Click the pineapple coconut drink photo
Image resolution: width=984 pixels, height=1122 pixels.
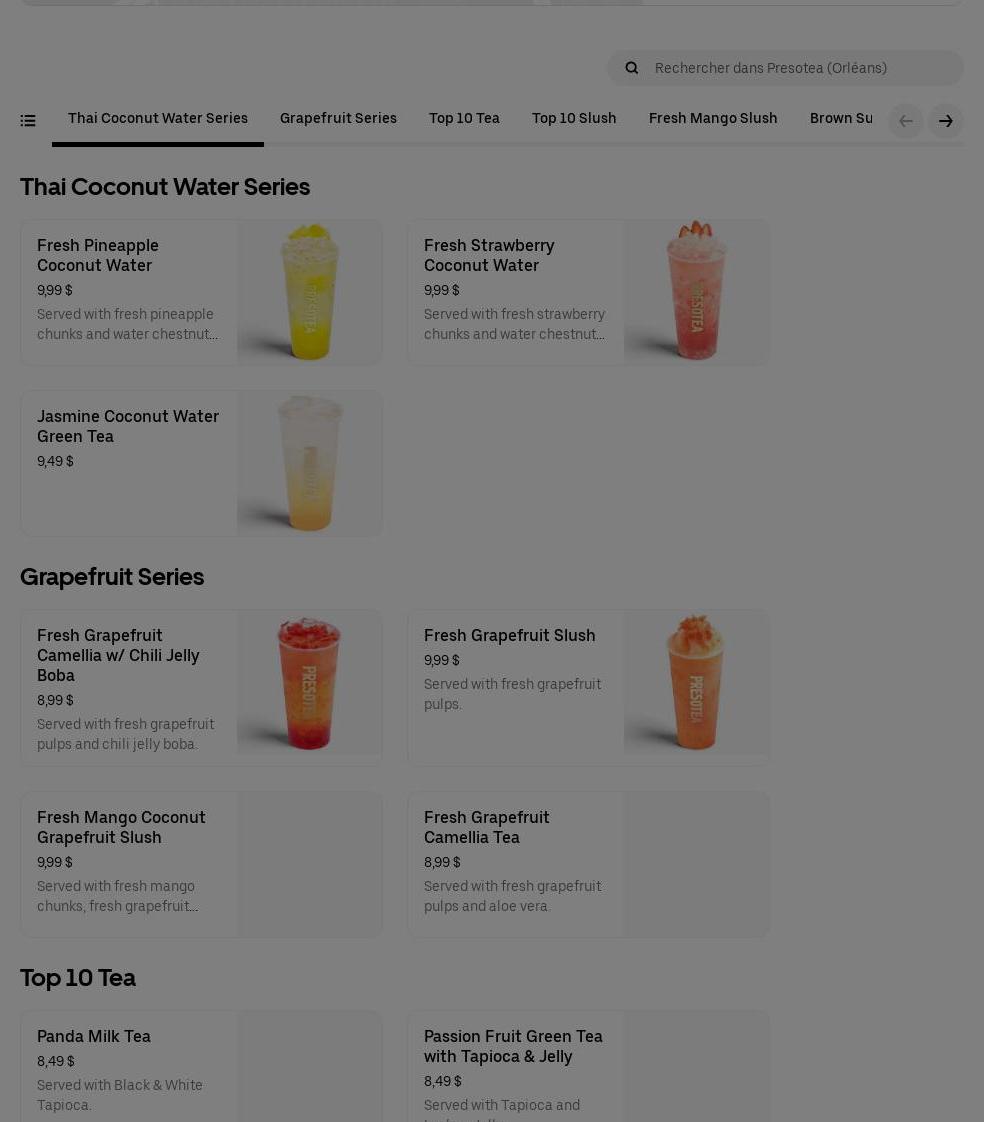(x=309, y=292)
